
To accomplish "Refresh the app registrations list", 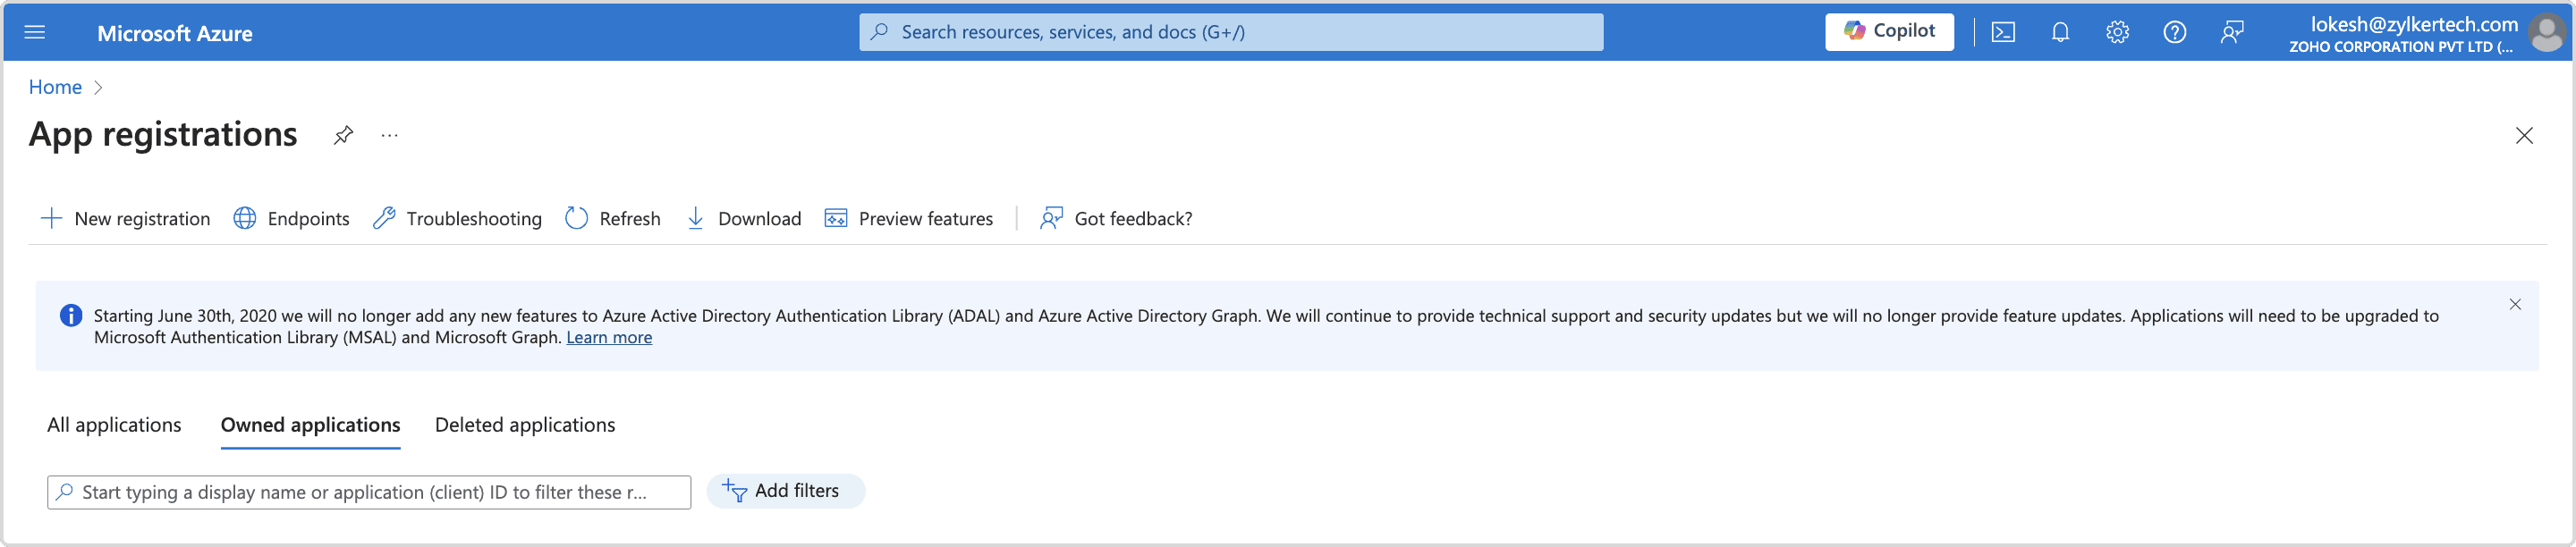I will [x=613, y=218].
